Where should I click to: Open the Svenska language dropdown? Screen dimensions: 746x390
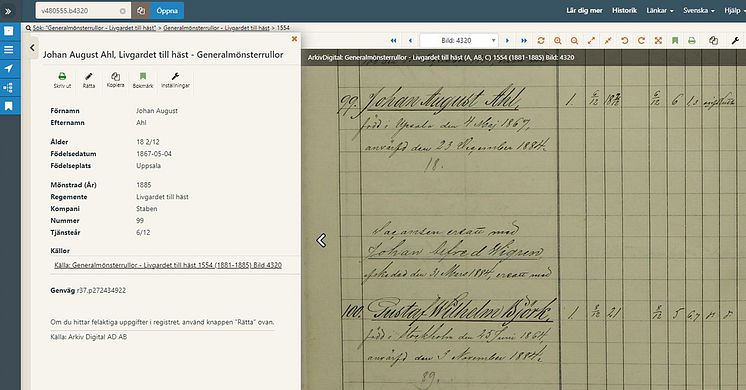coord(698,10)
